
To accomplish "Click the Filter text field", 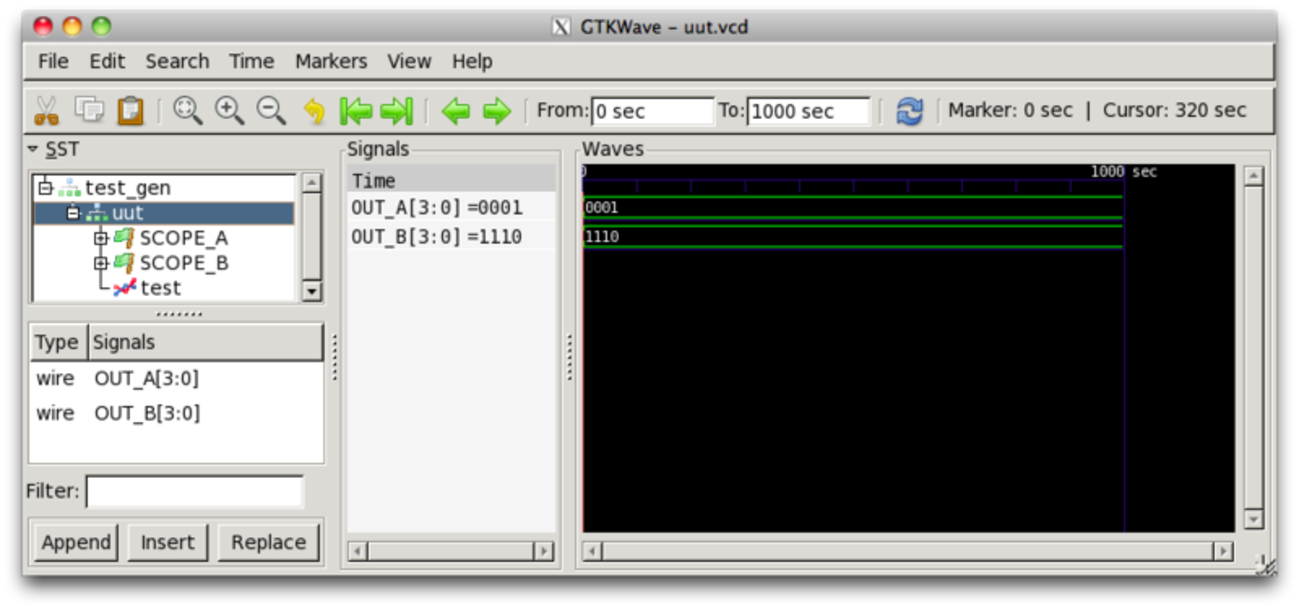I will click(x=194, y=491).
